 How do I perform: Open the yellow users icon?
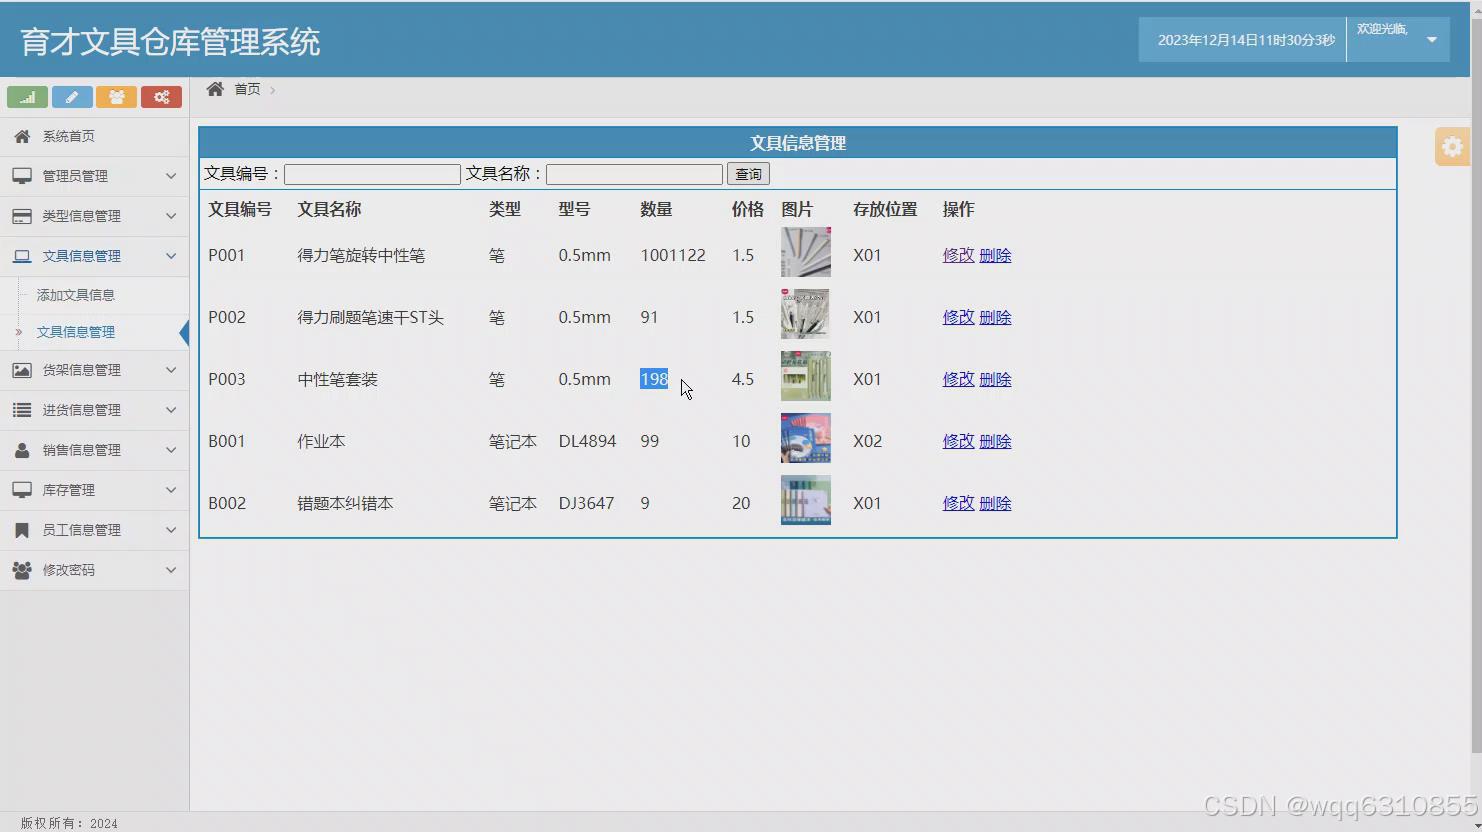[117, 96]
